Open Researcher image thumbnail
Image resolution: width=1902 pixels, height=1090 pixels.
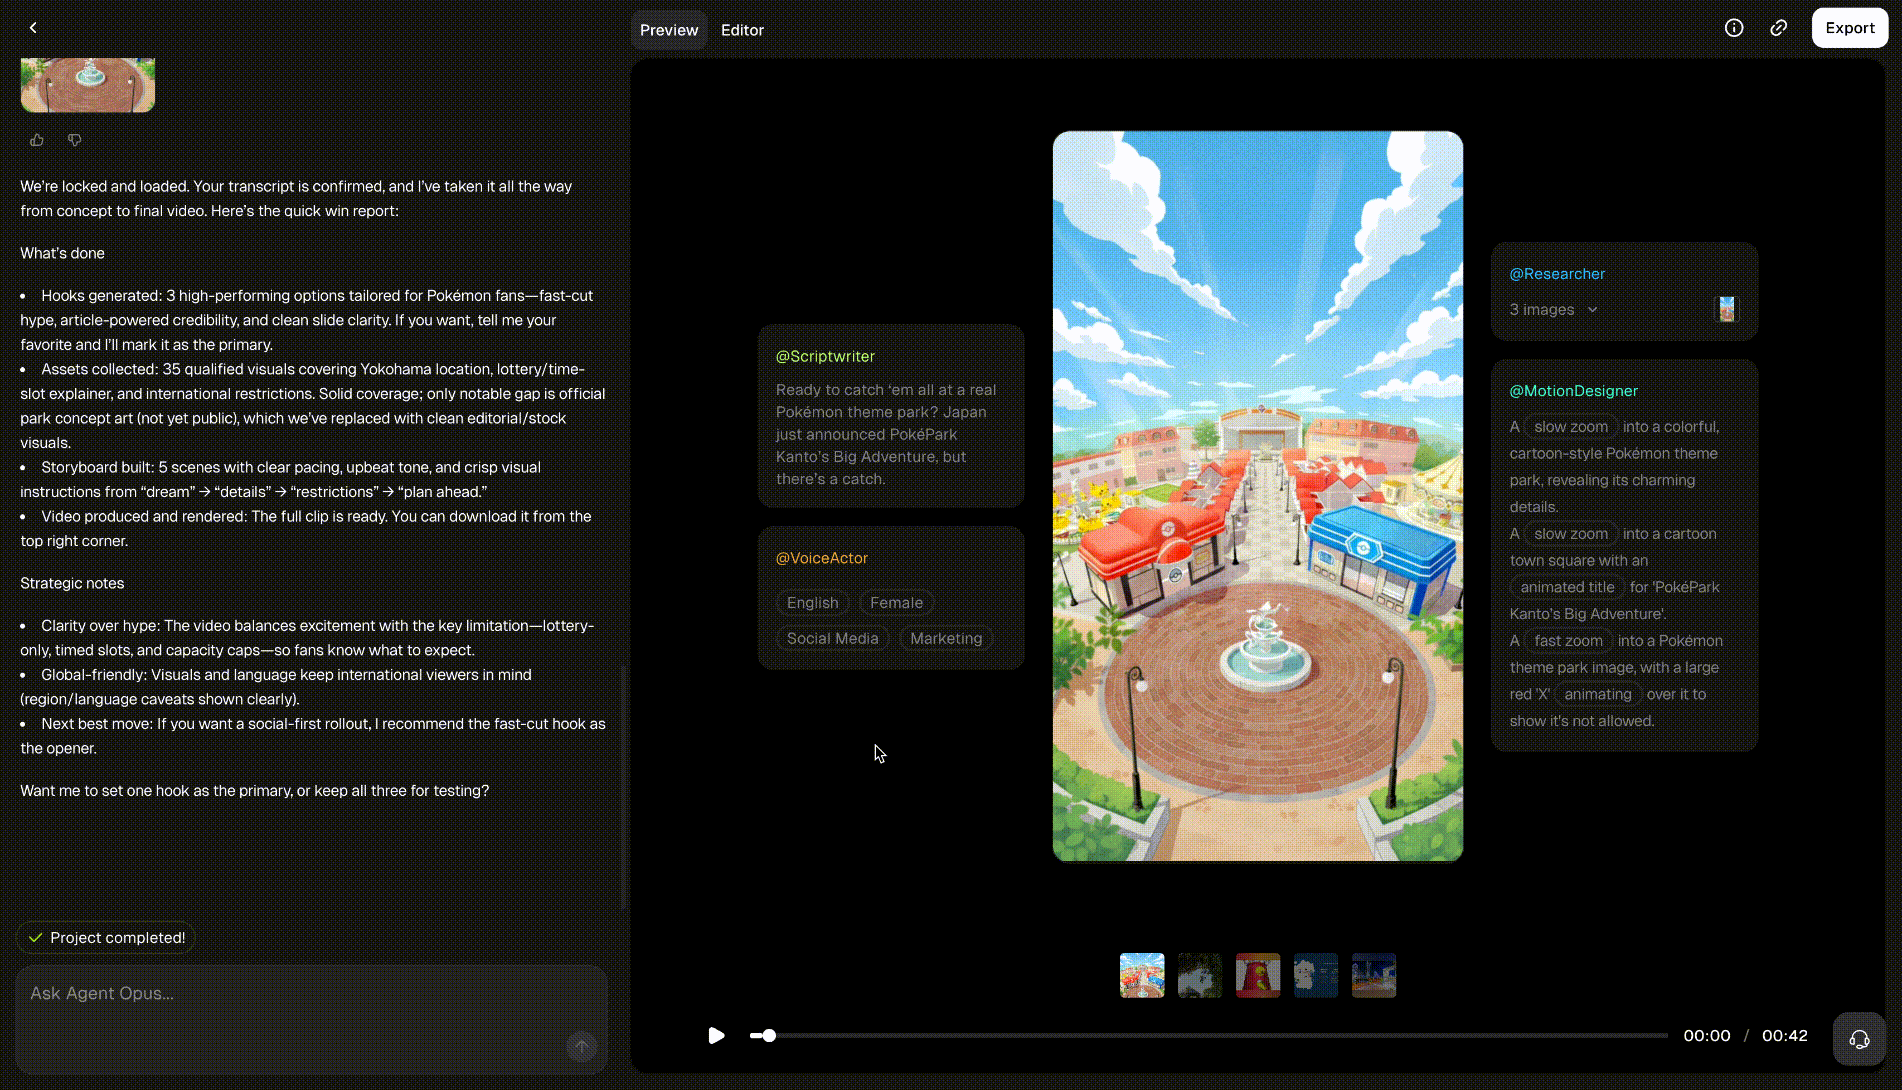click(1726, 309)
